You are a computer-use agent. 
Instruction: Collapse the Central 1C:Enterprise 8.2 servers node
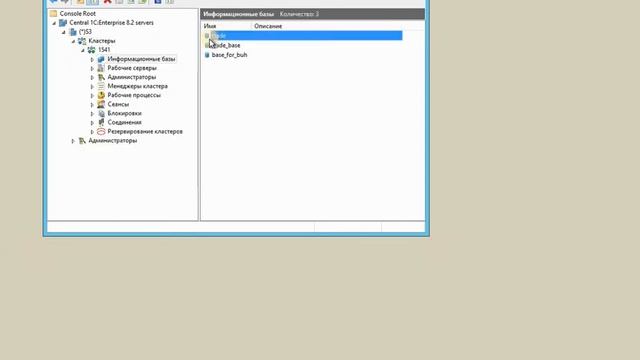(54, 23)
